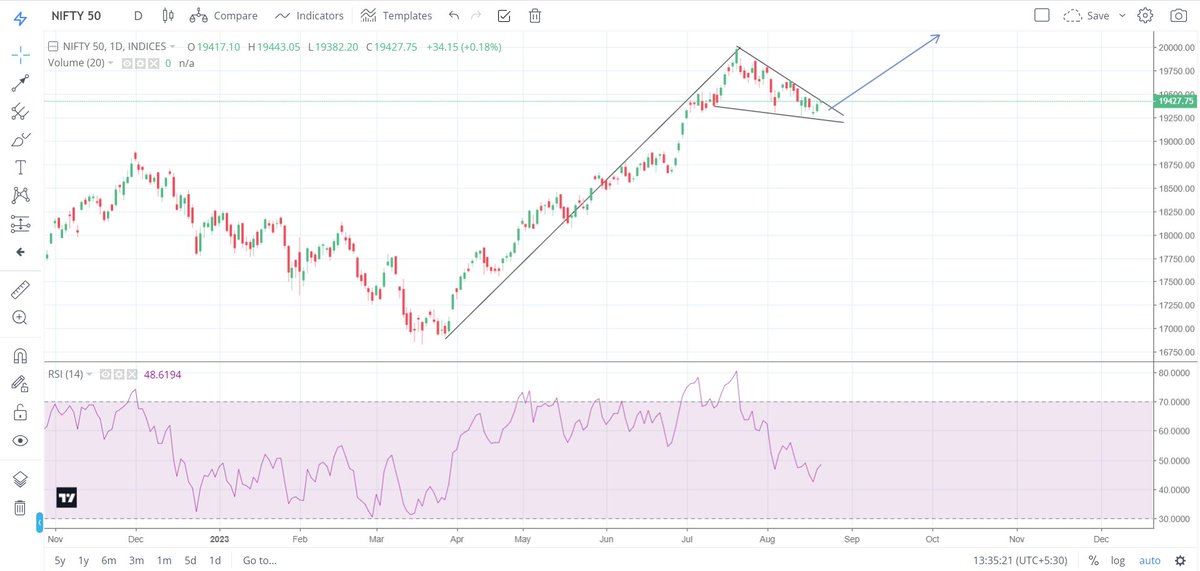Image resolution: width=1200 pixels, height=571 pixels.
Task: Open RSI (14) indicator dropdown
Action: tap(91, 374)
